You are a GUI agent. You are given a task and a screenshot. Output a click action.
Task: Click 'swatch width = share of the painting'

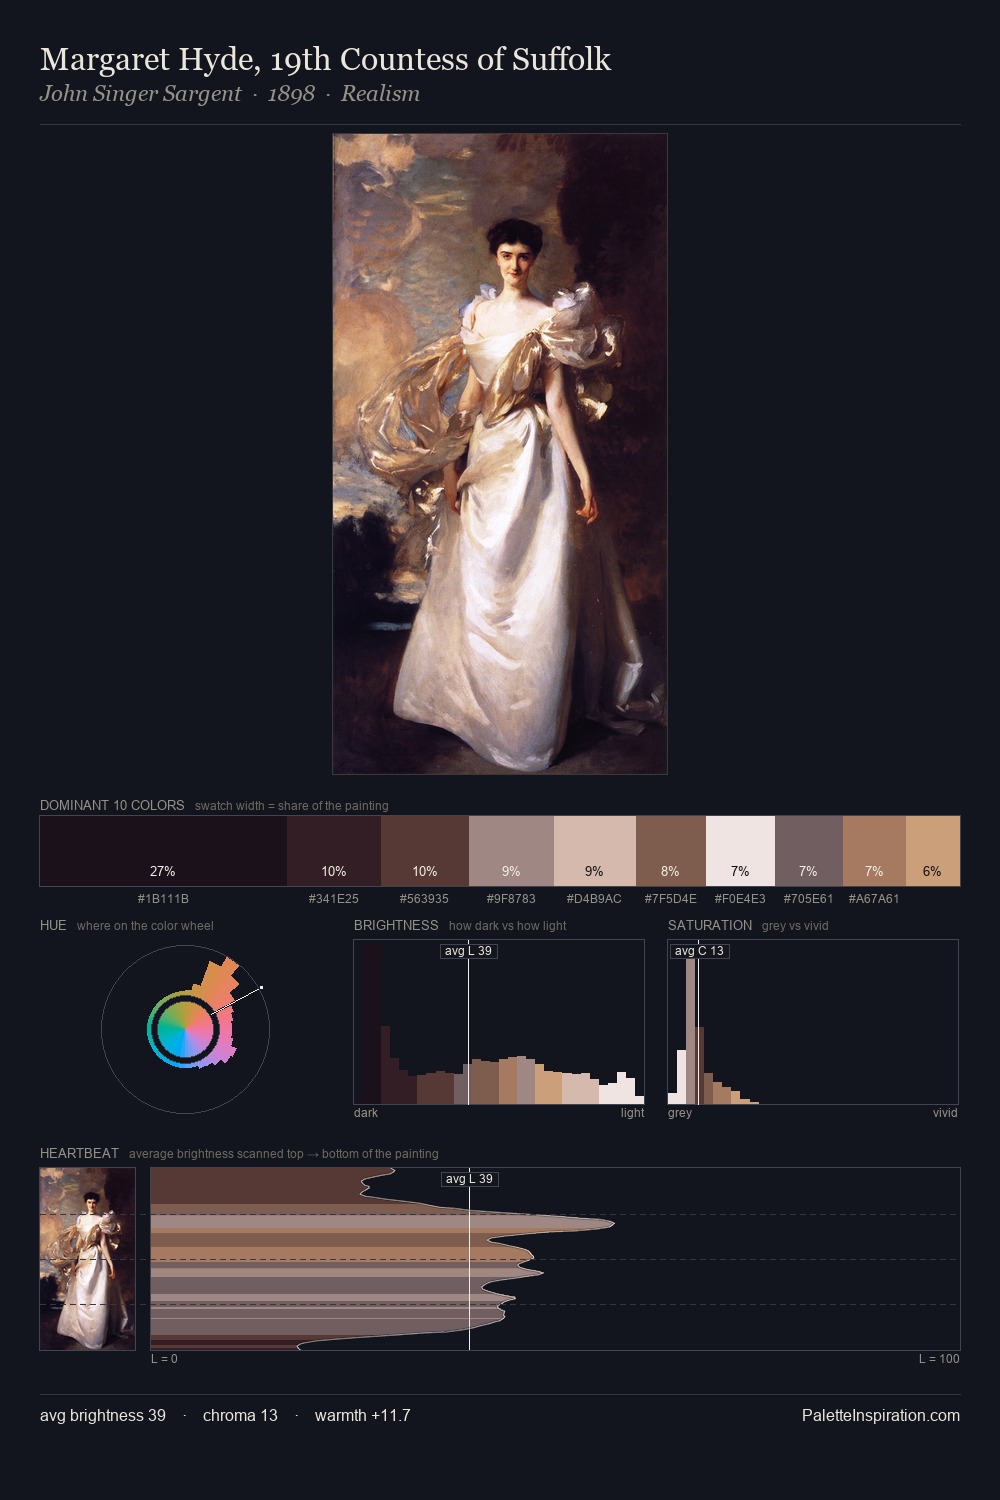[x=291, y=806]
